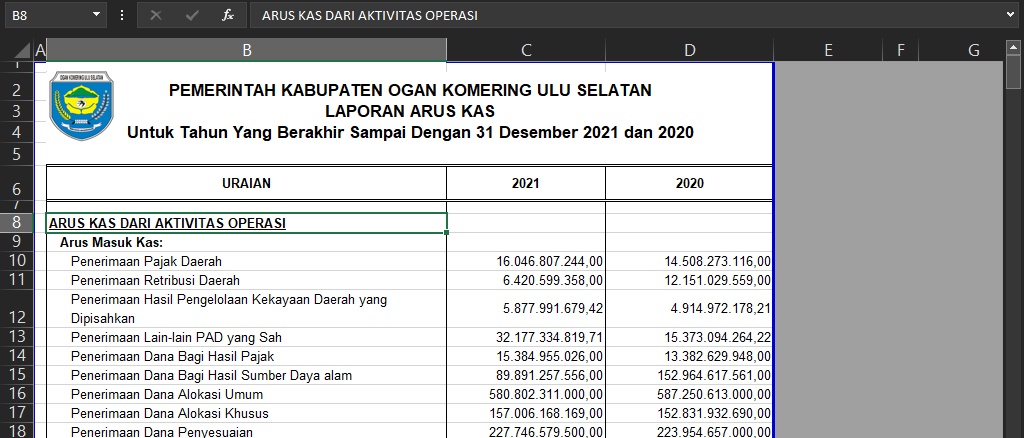Select the 2021 column heading cell
Viewport: 1024px width, 438px height.
pyautogui.click(x=525, y=183)
